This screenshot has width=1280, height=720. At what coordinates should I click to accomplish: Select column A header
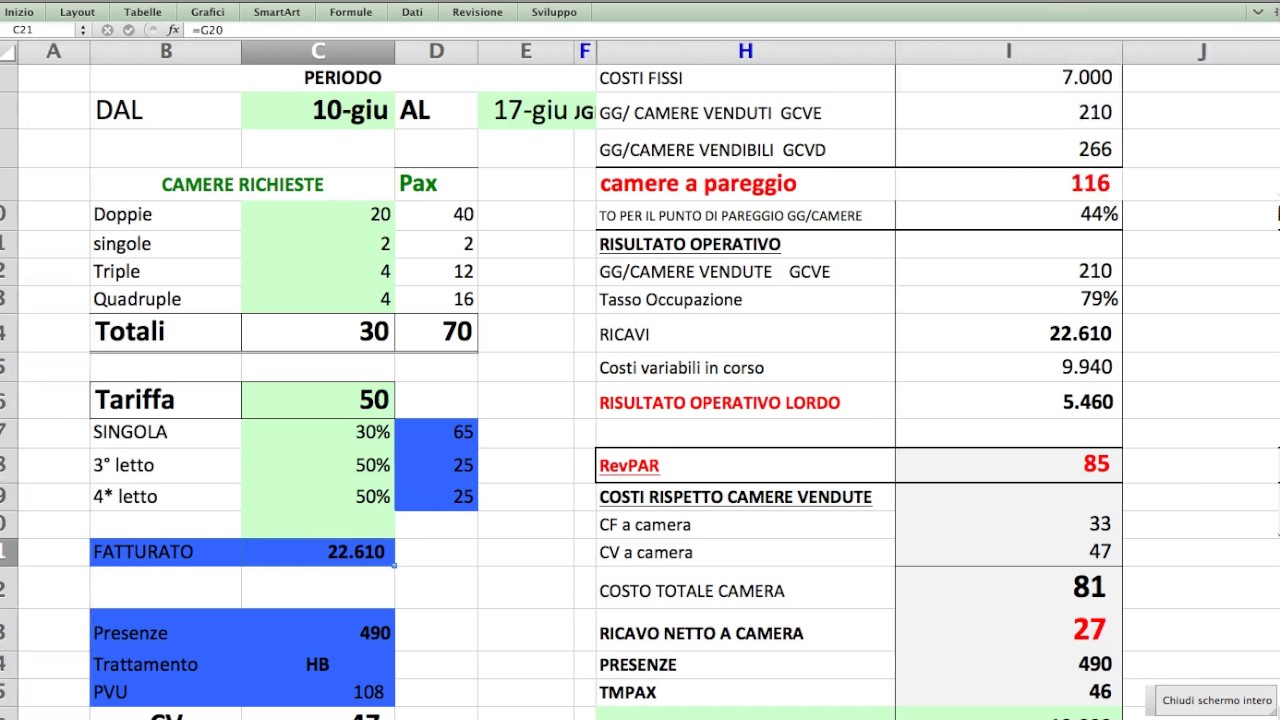pos(53,51)
